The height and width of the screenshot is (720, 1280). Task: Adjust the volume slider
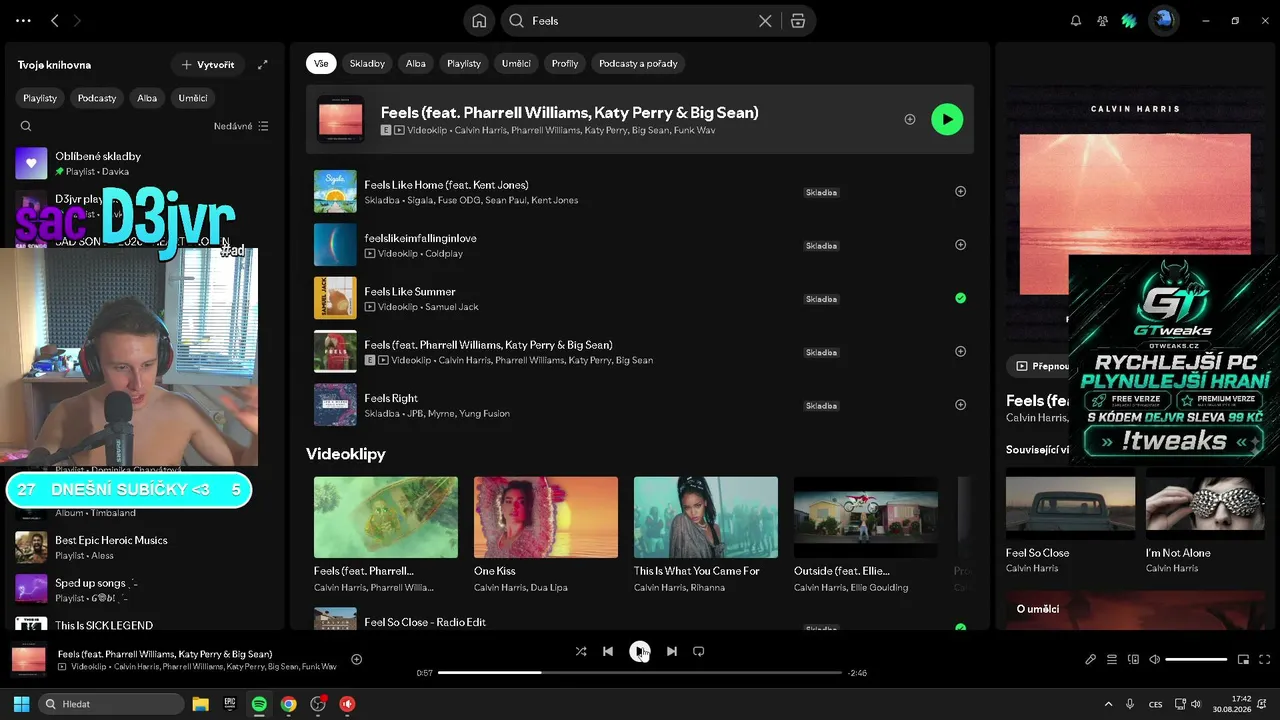(1196, 659)
